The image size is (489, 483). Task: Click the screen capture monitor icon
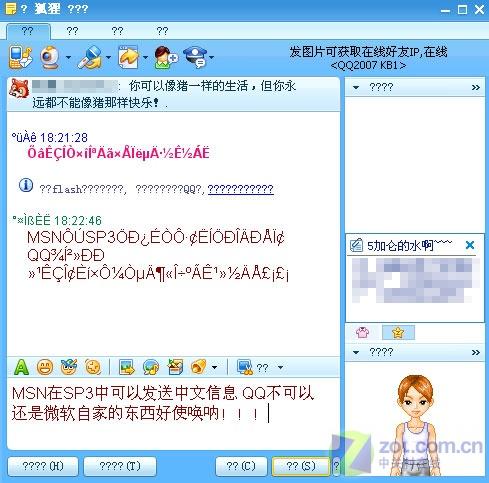(245, 367)
